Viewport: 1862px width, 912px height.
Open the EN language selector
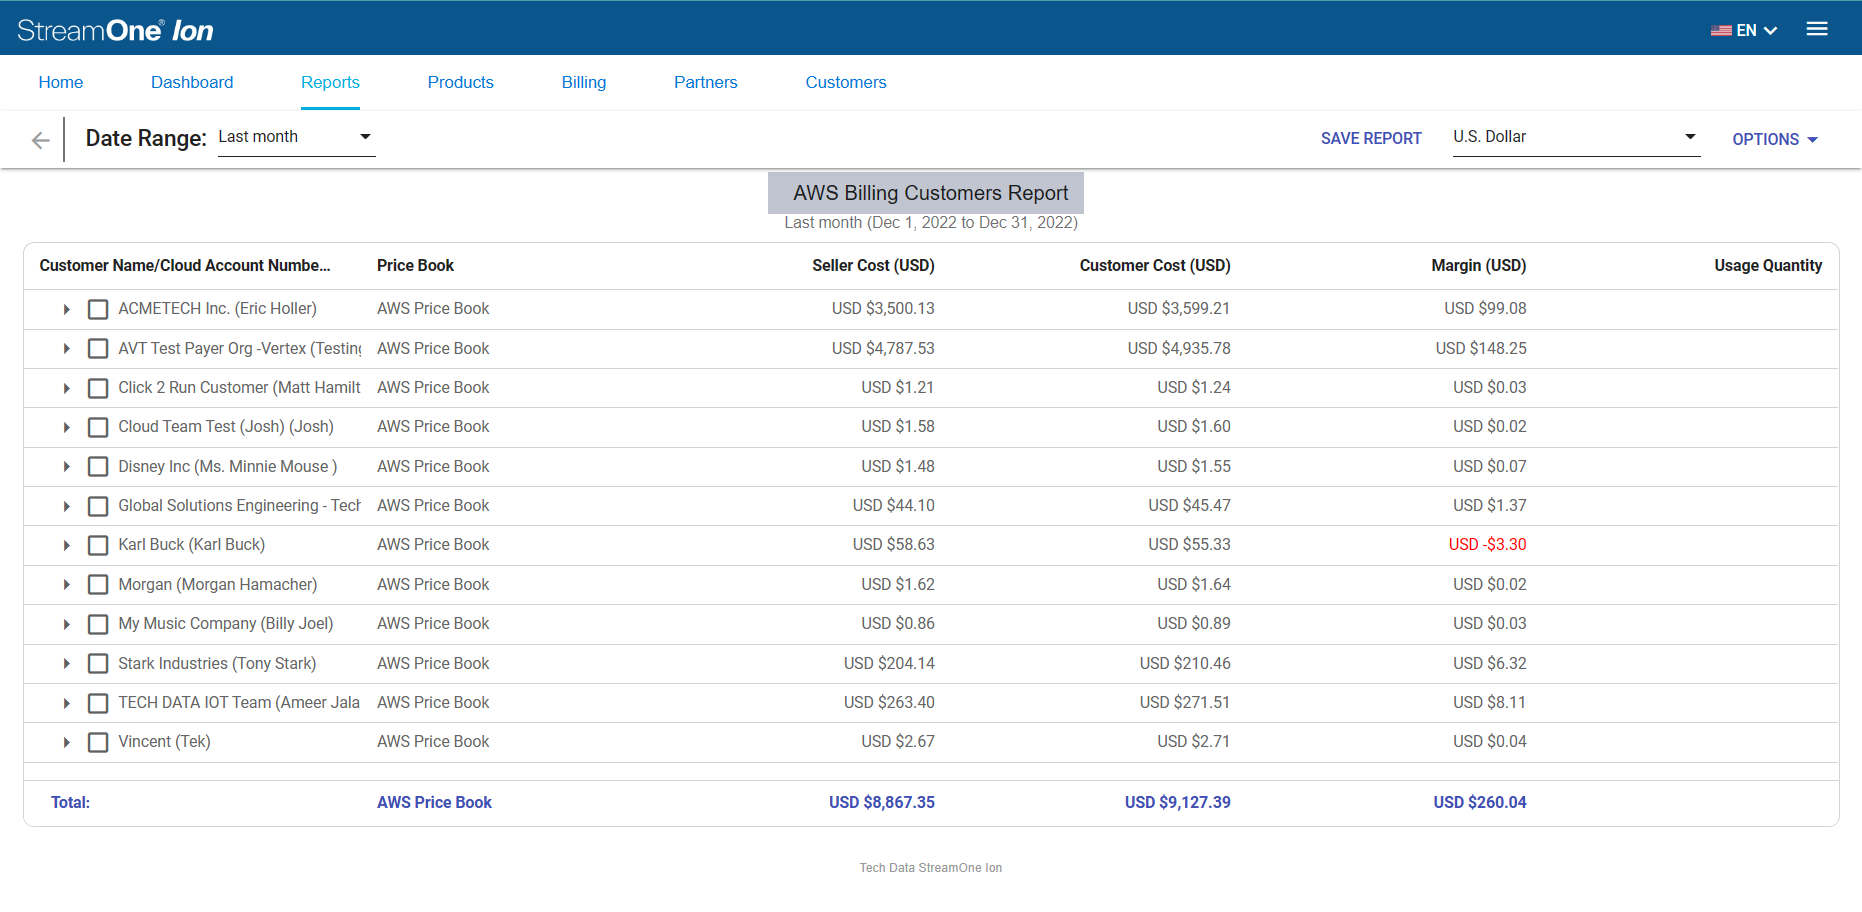(1745, 30)
